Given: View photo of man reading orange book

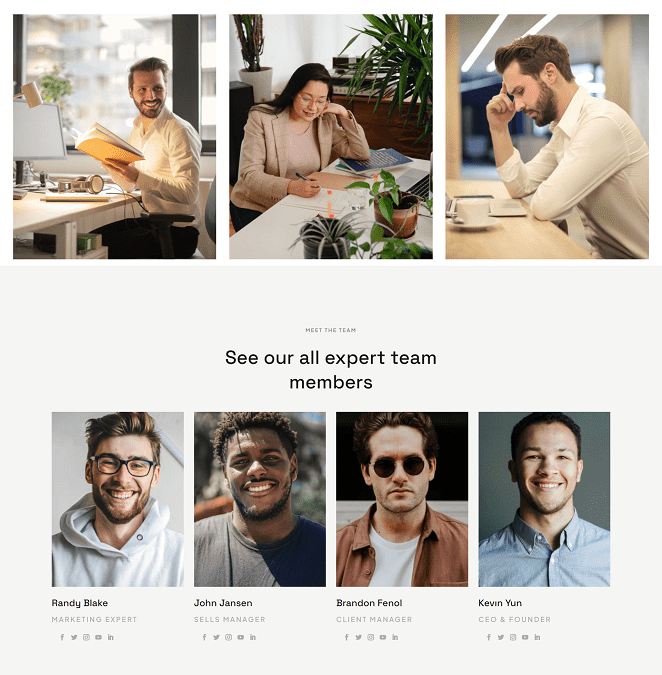Looking at the screenshot, I should tap(114, 136).
